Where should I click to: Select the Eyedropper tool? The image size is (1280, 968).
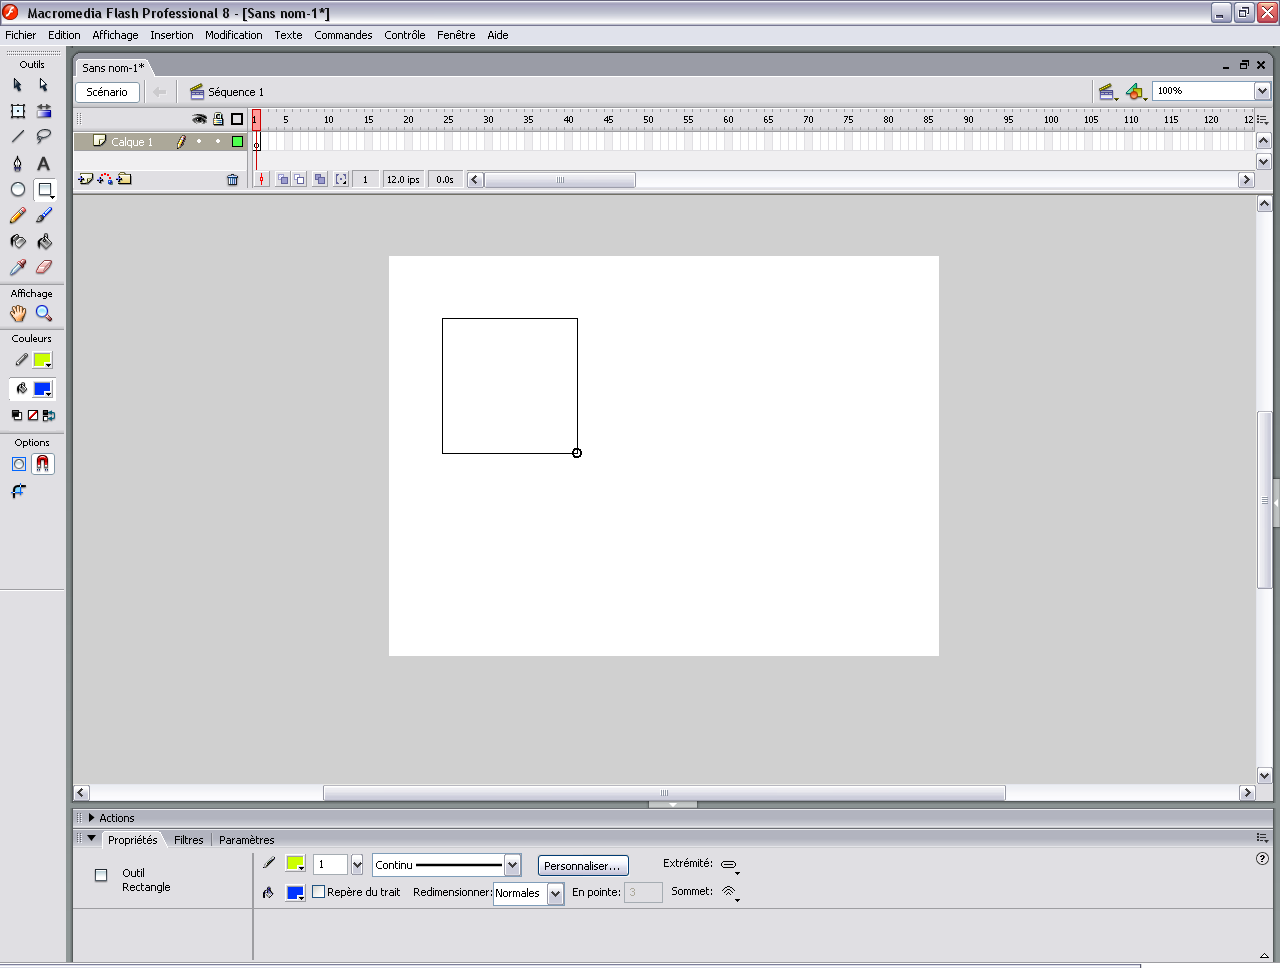18,268
